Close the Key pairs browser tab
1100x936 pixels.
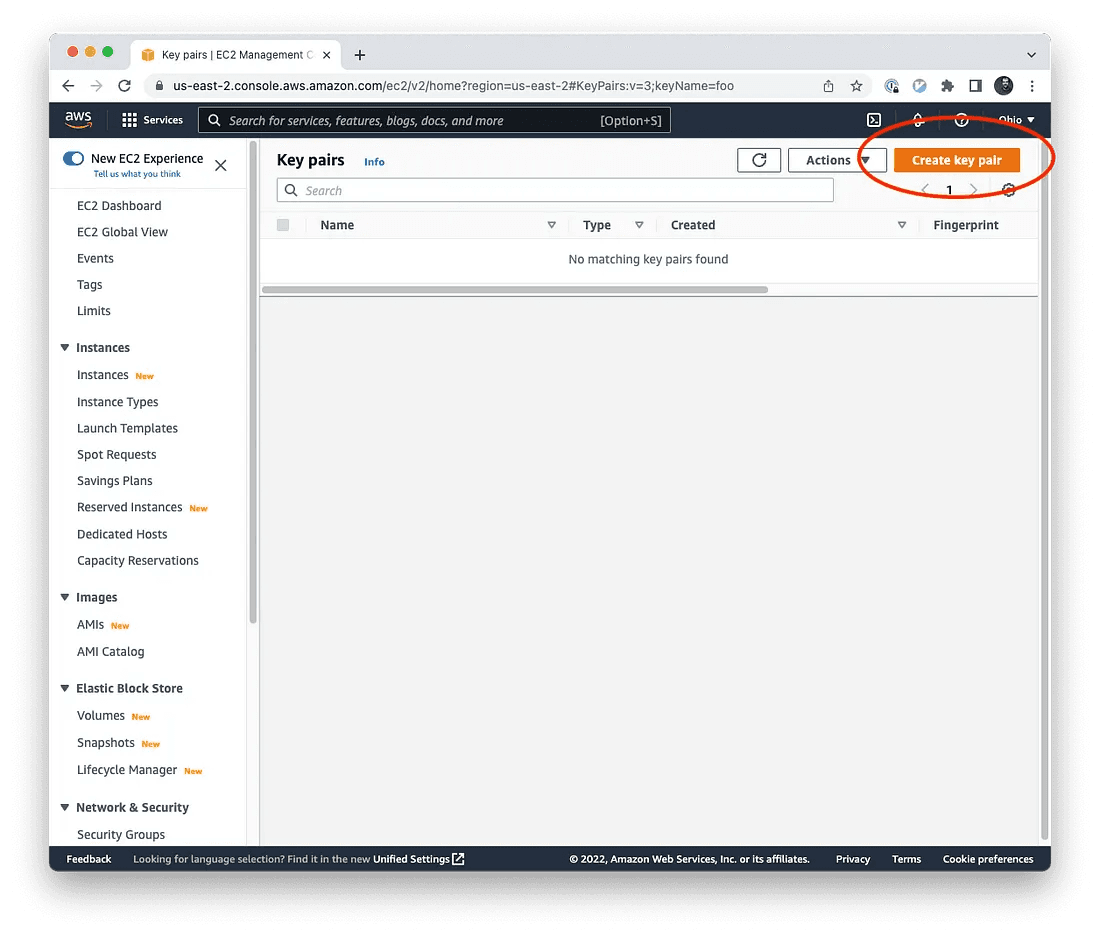coord(326,55)
